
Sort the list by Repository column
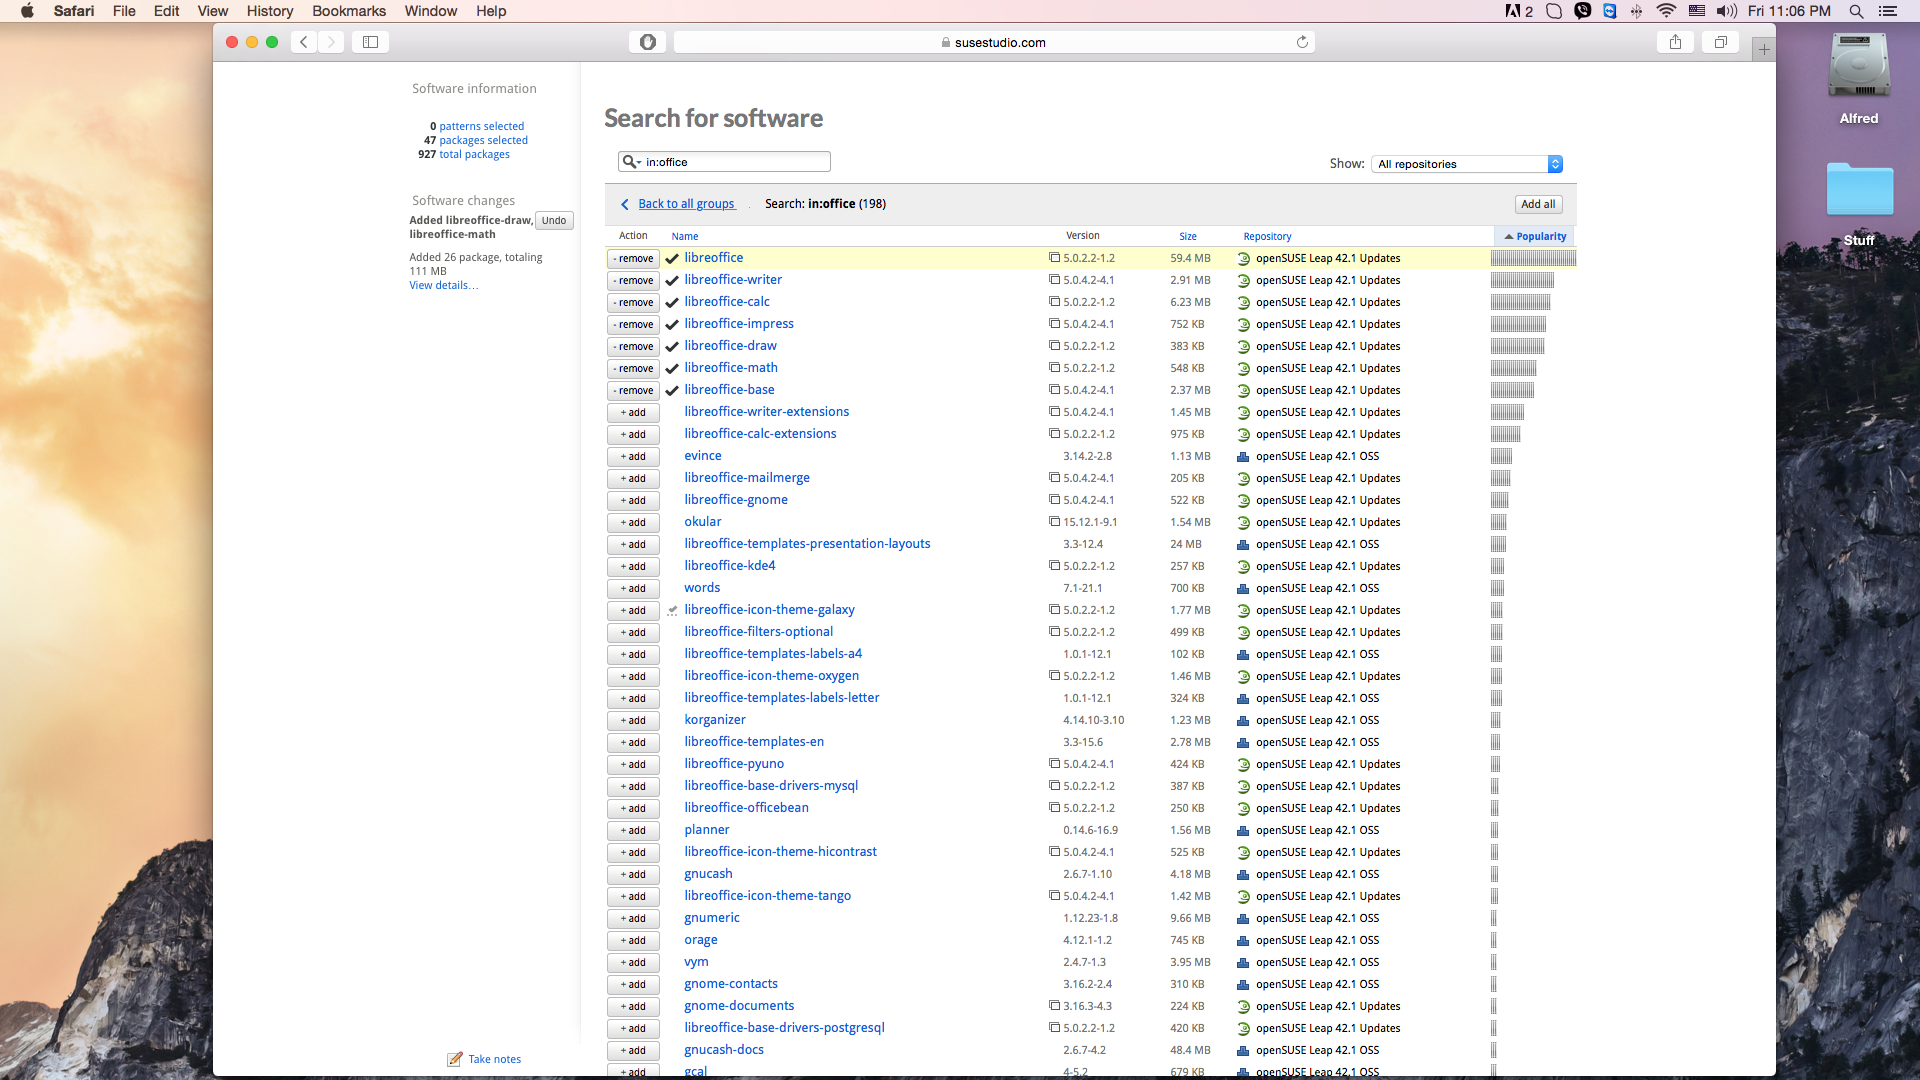(x=1267, y=236)
